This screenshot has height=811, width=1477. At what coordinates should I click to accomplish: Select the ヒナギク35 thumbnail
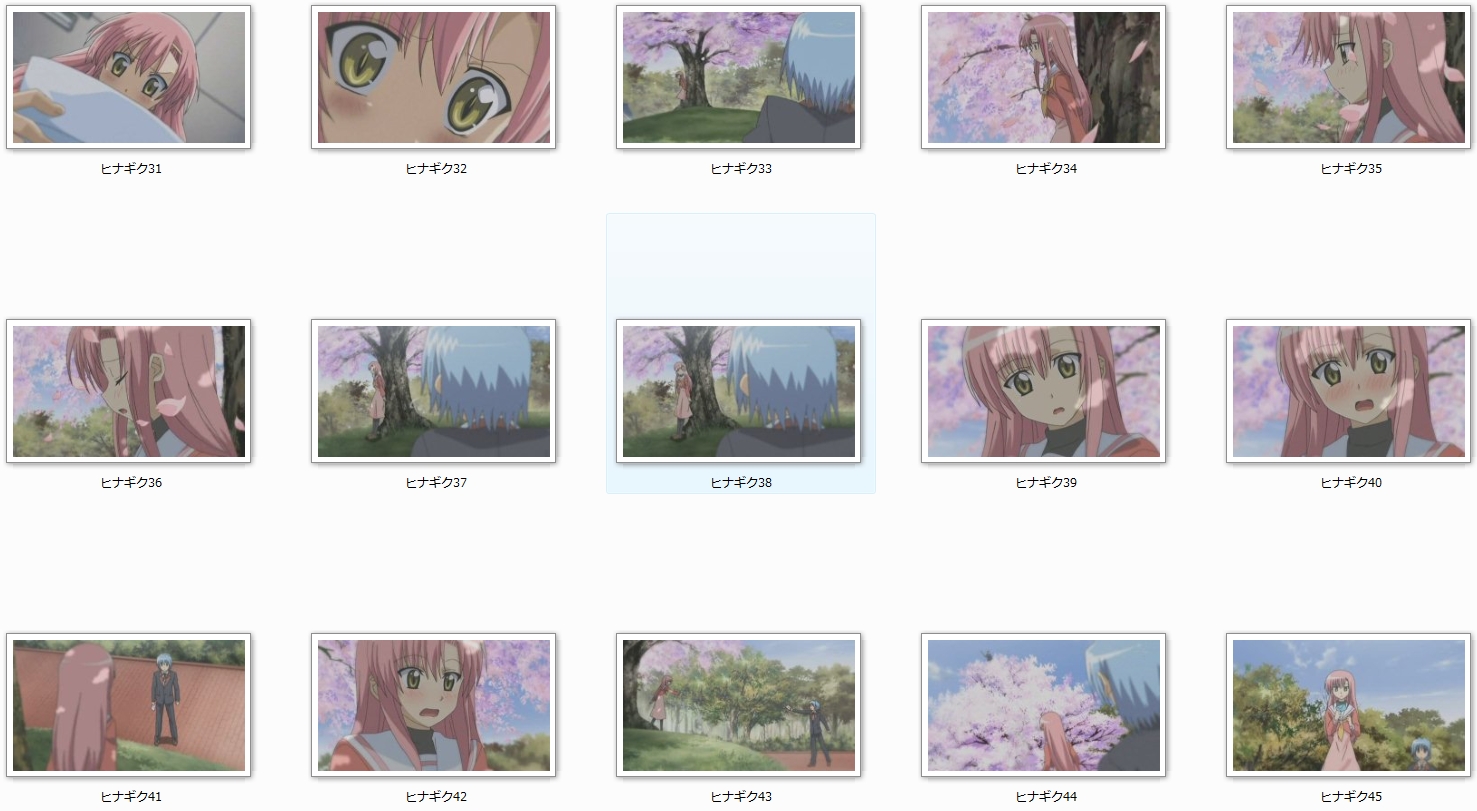coord(1349,78)
